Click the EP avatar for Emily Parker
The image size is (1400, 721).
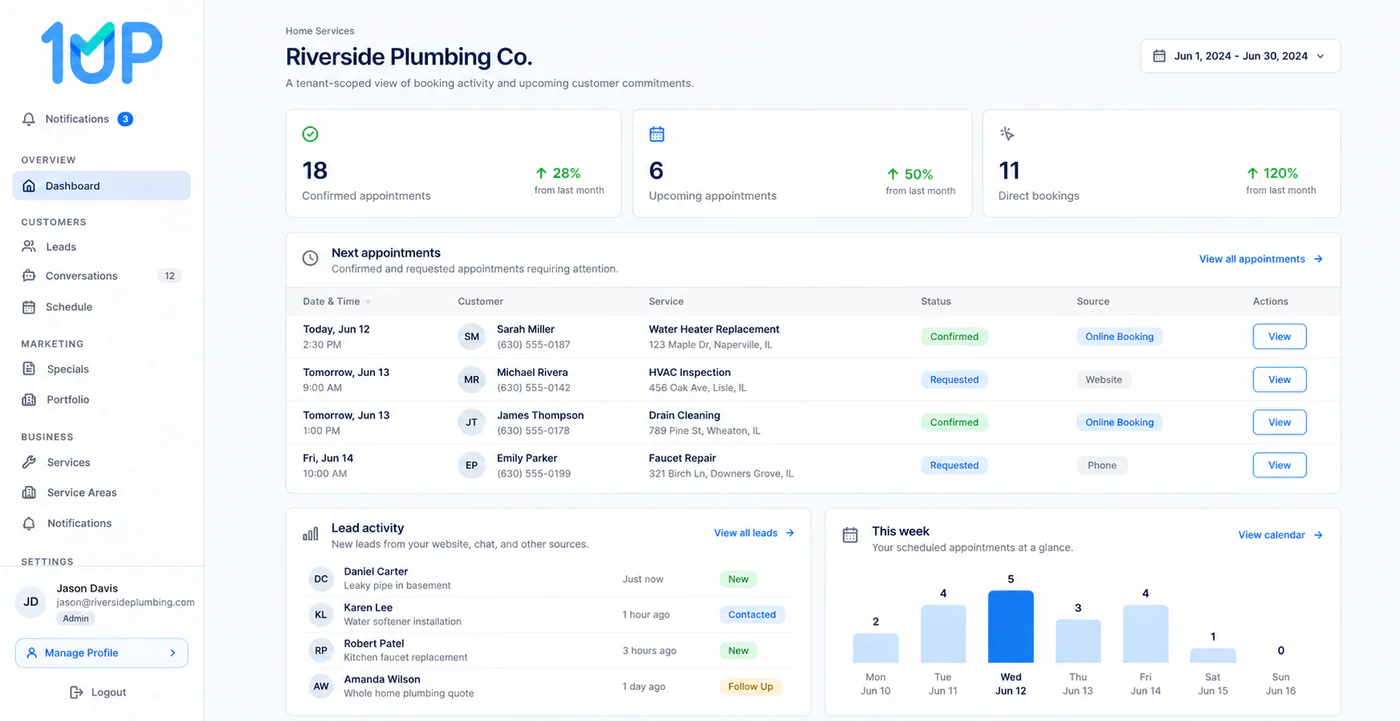[x=472, y=466]
